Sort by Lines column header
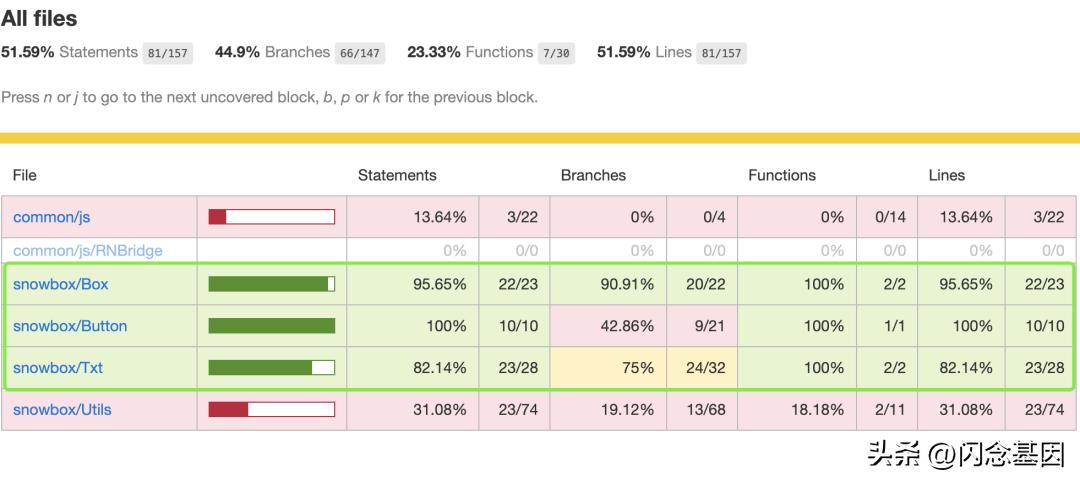Image resolution: width=1080 pixels, height=482 pixels. [946, 175]
